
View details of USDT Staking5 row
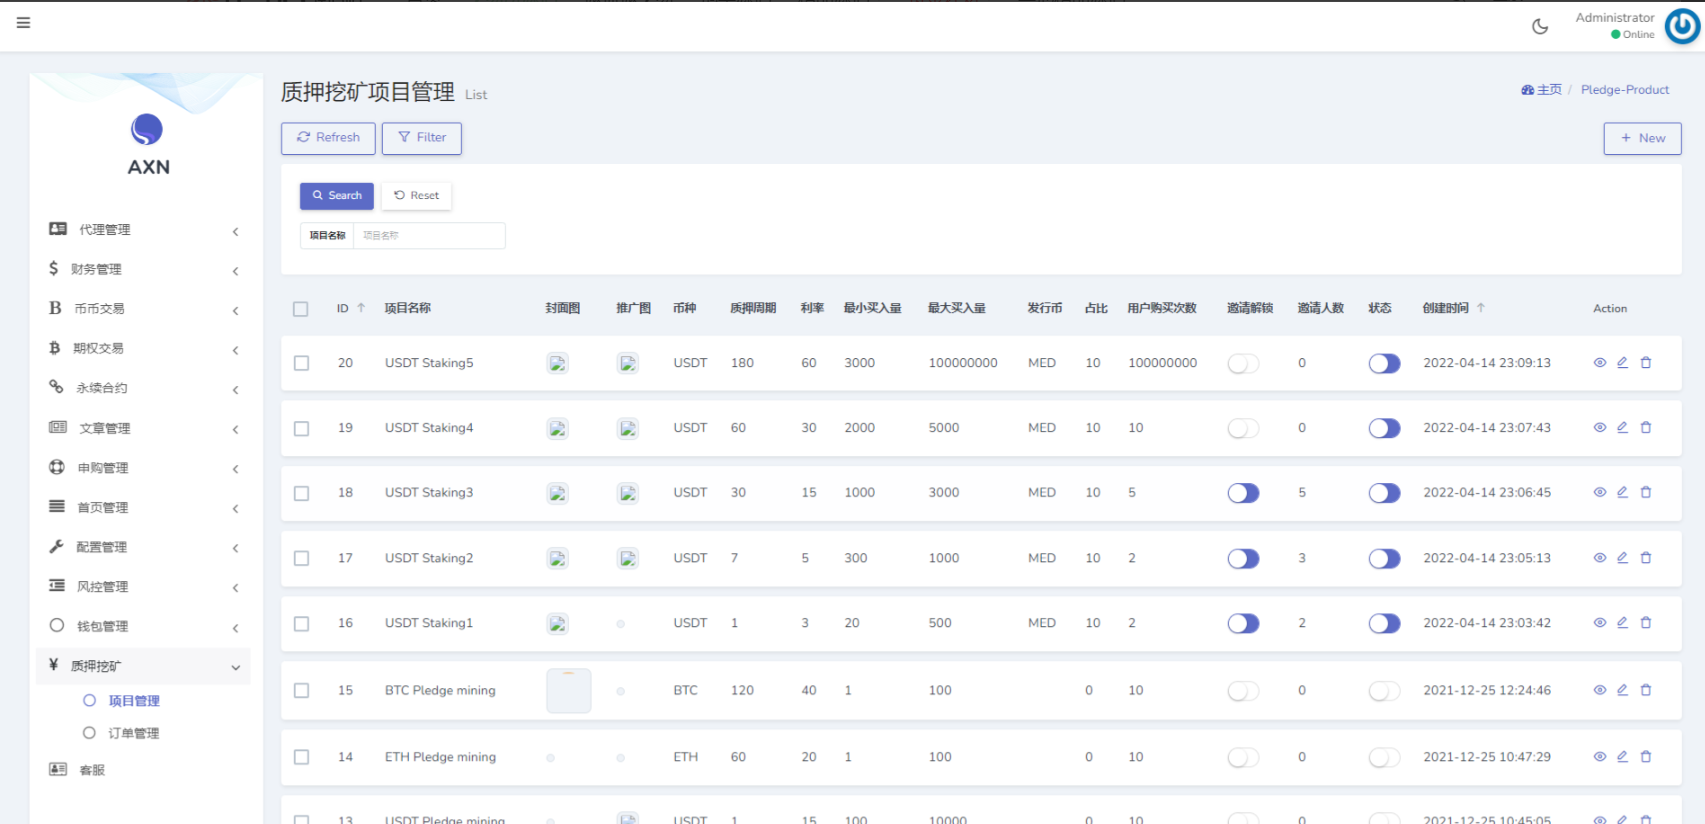point(1599,363)
